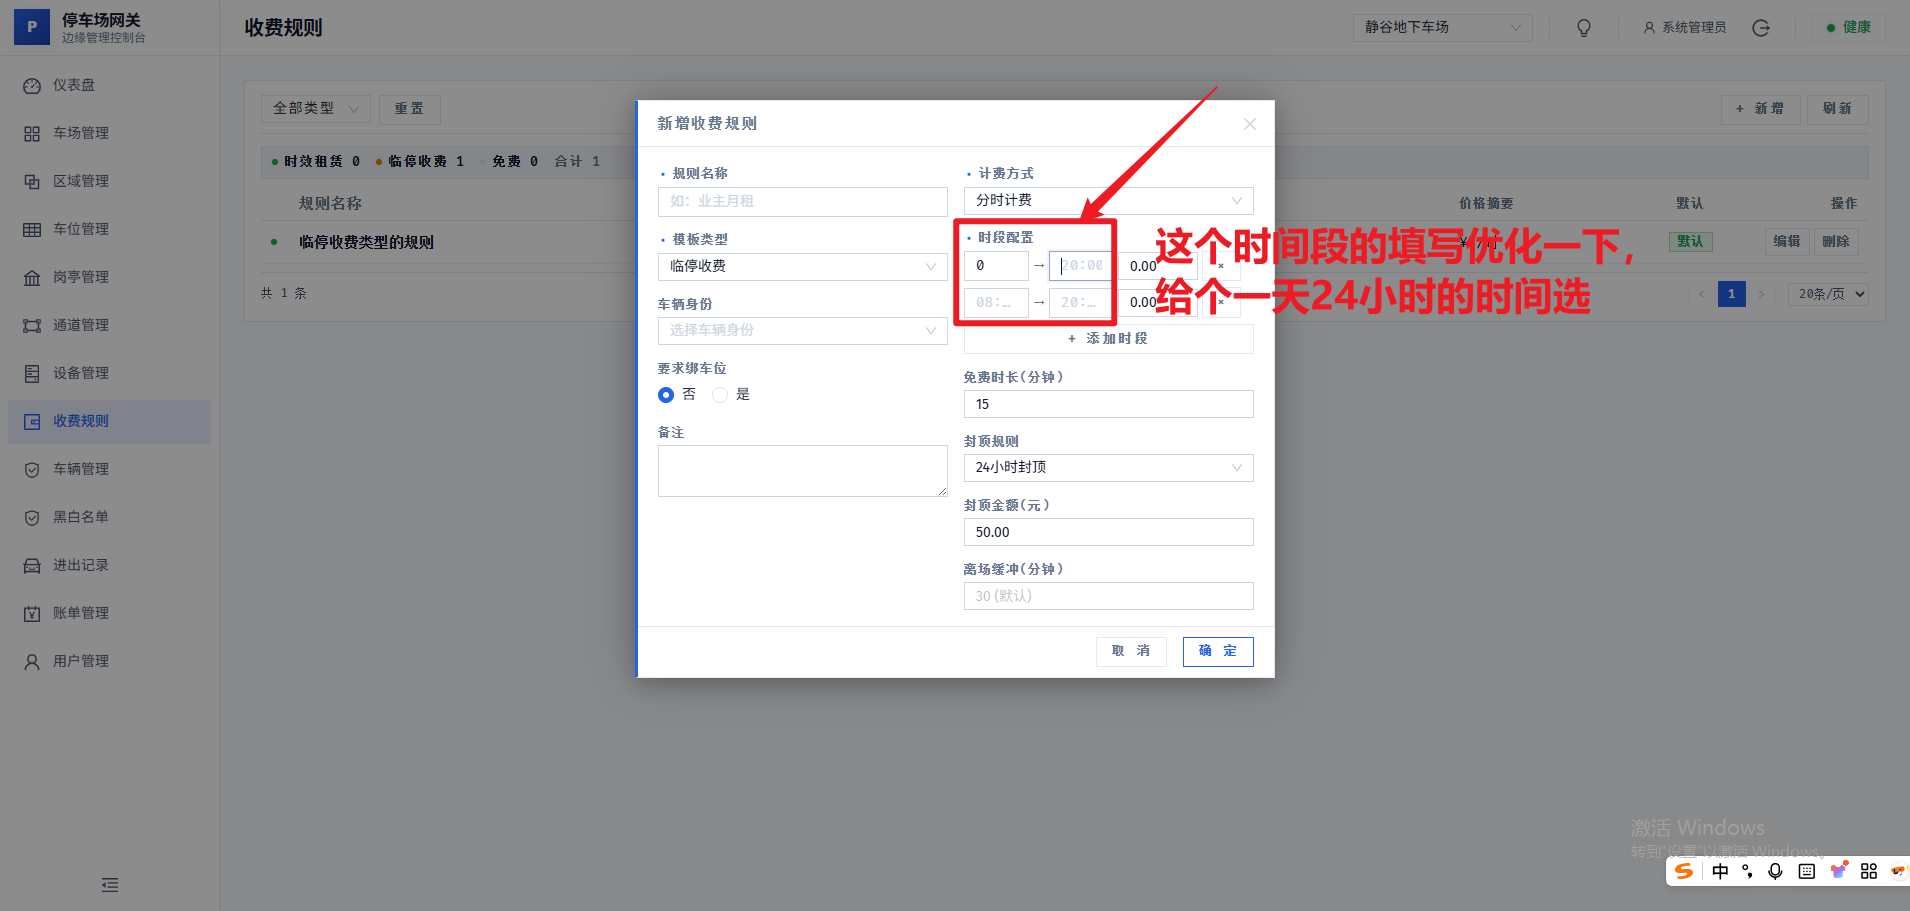
Task: Click the refresh icon beside 系统管理员
Action: pos(1760,27)
